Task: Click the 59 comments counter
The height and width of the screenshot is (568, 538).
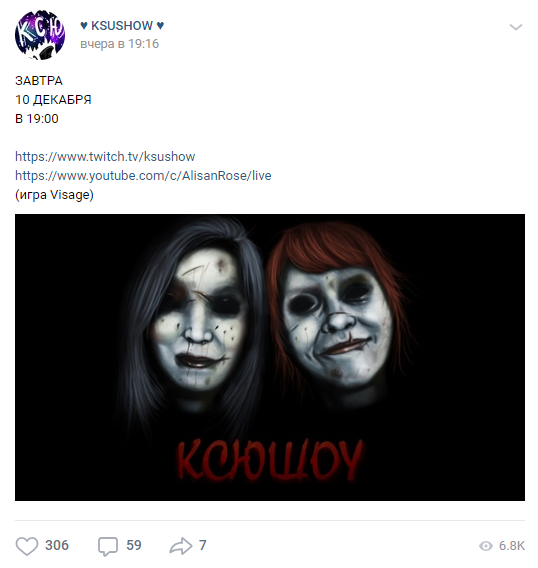Action: [134, 545]
